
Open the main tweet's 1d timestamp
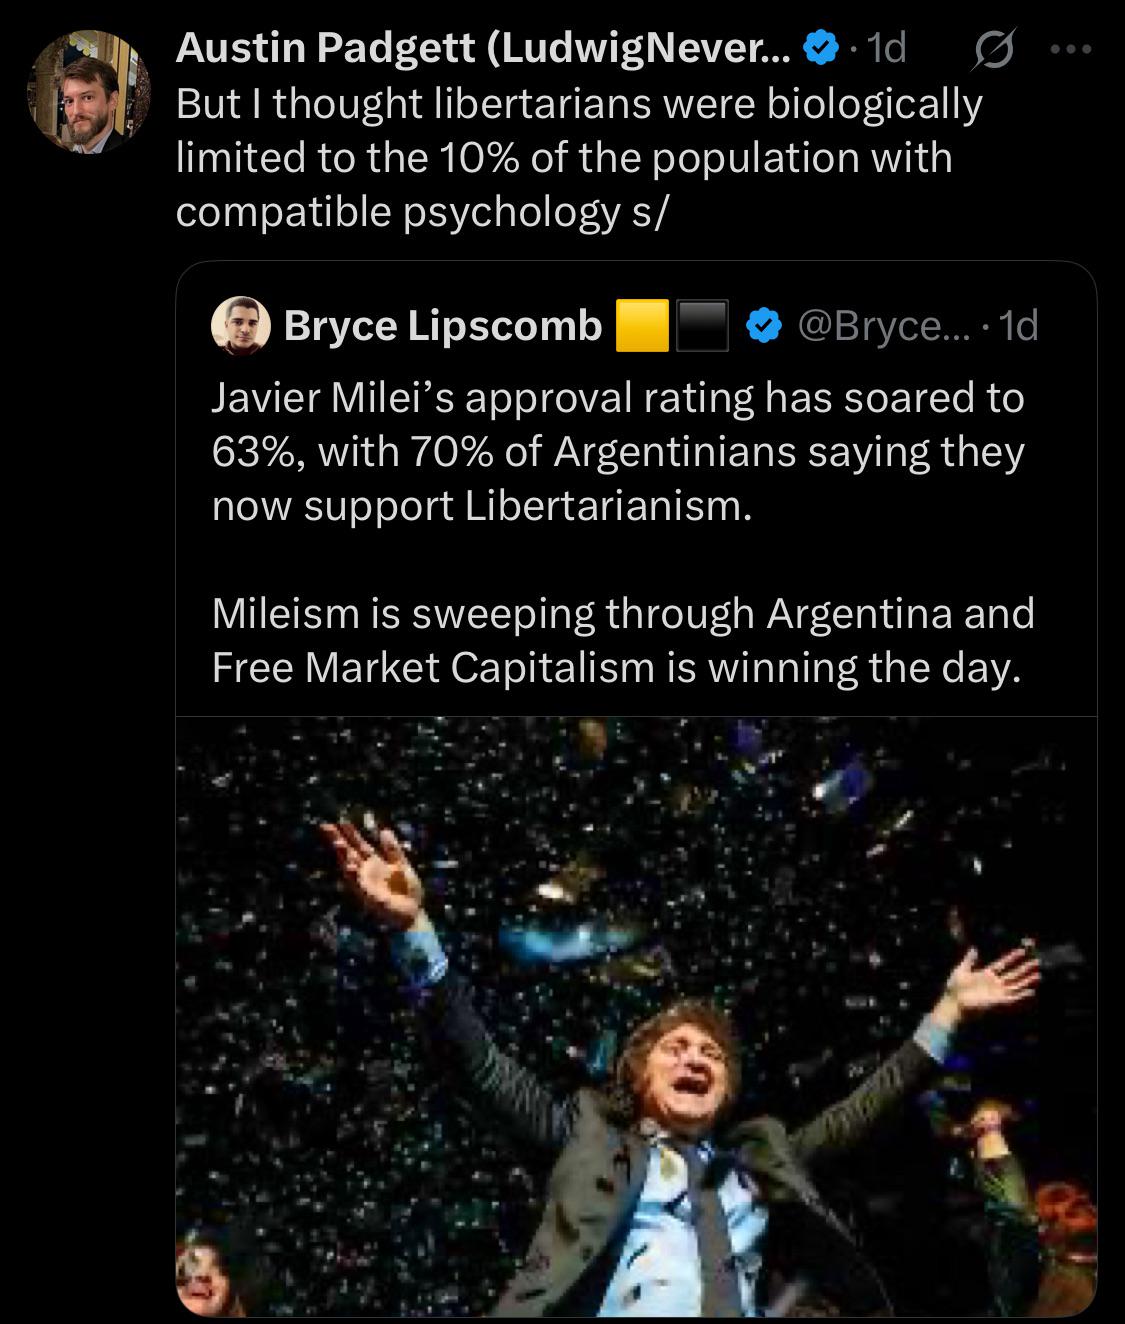886,47
